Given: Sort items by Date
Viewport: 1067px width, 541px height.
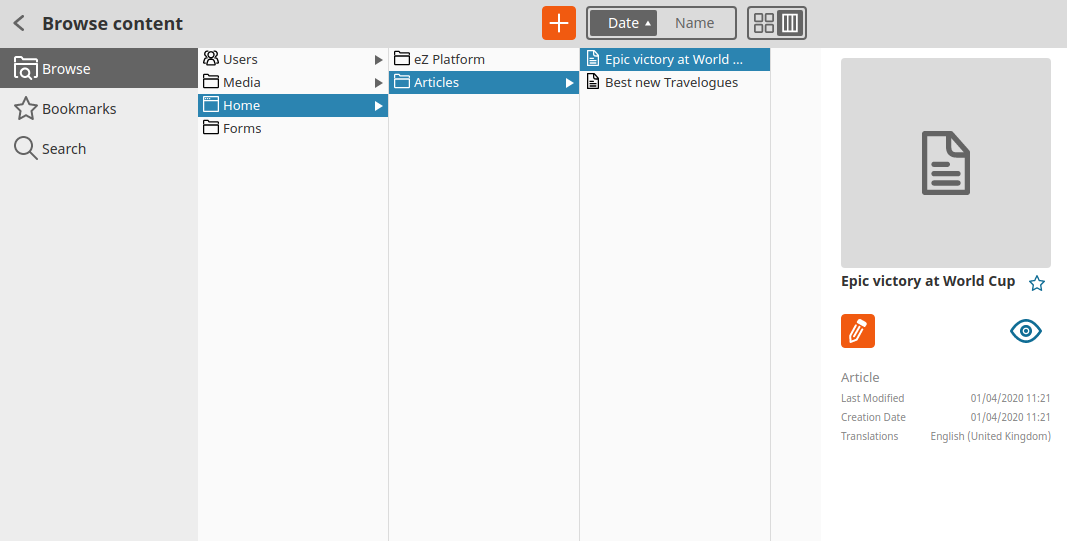Looking at the screenshot, I should (623, 23).
